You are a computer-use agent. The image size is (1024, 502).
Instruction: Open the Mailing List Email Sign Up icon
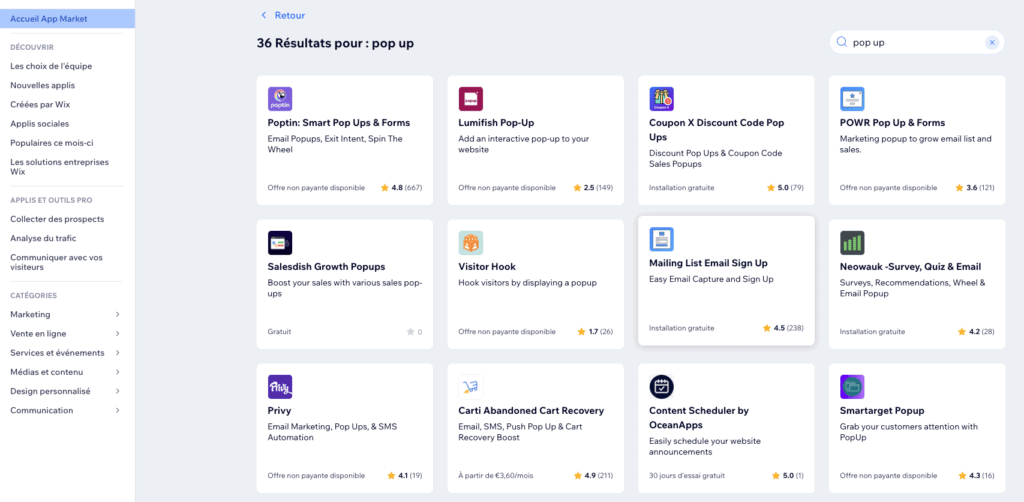pos(662,239)
